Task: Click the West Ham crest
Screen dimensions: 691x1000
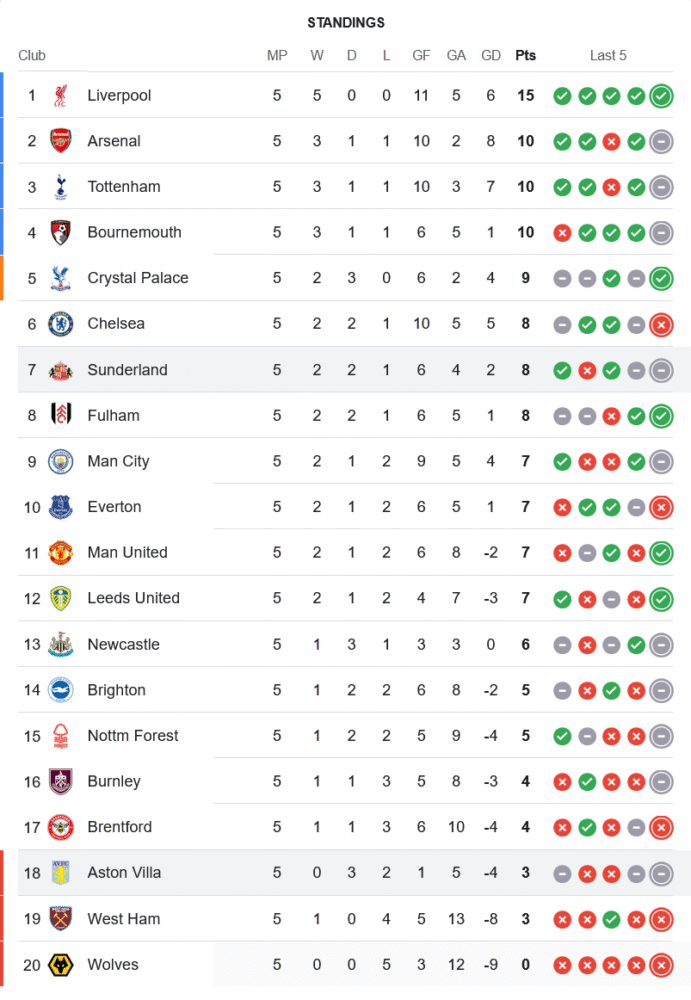Action: (x=61, y=919)
